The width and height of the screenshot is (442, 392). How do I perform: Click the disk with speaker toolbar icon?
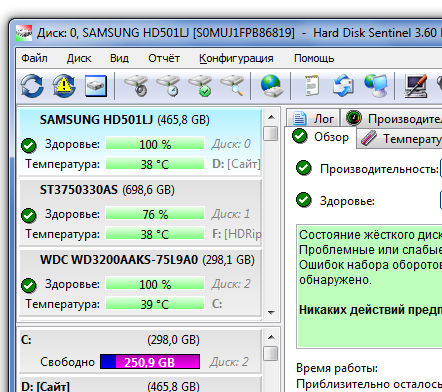pos(136,86)
